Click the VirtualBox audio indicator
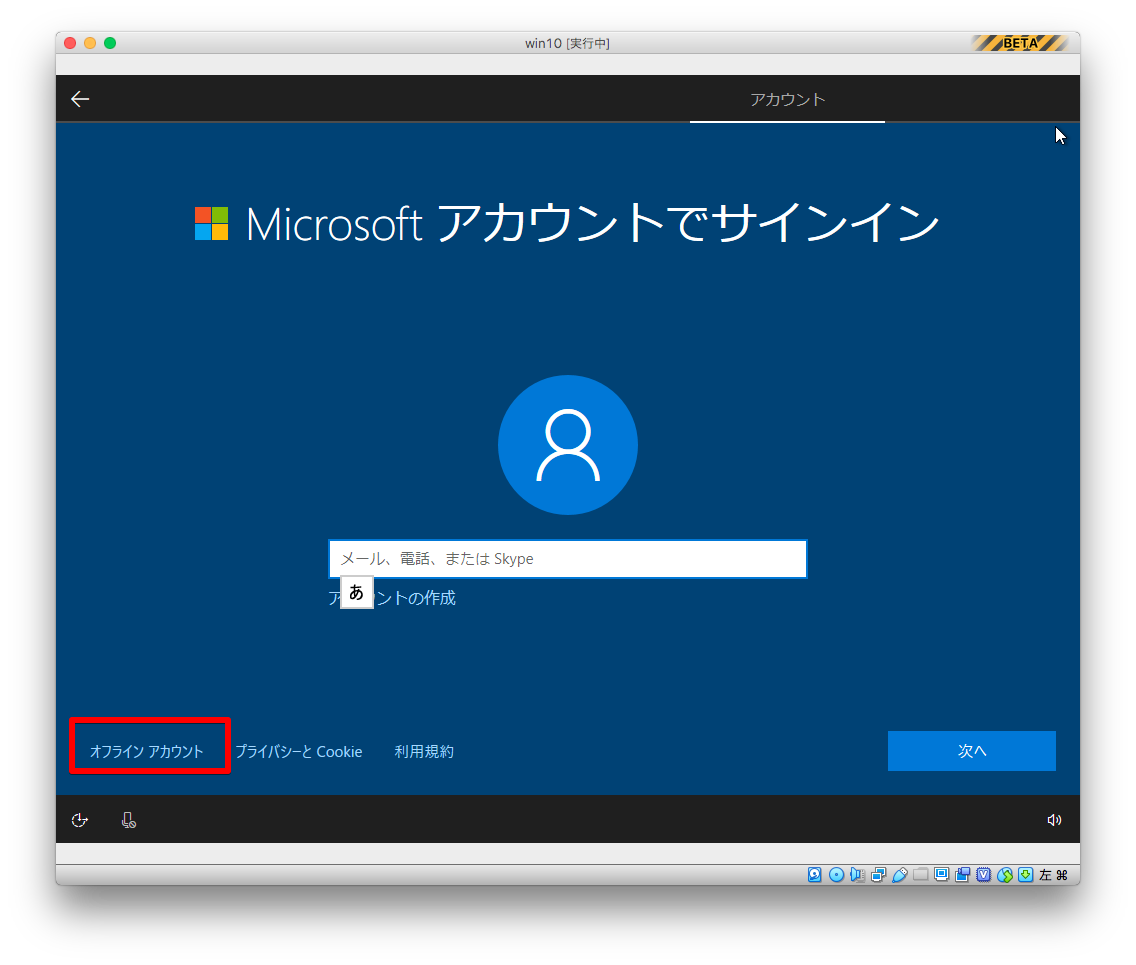Screen dimensions: 1136x965 [857, 874]
